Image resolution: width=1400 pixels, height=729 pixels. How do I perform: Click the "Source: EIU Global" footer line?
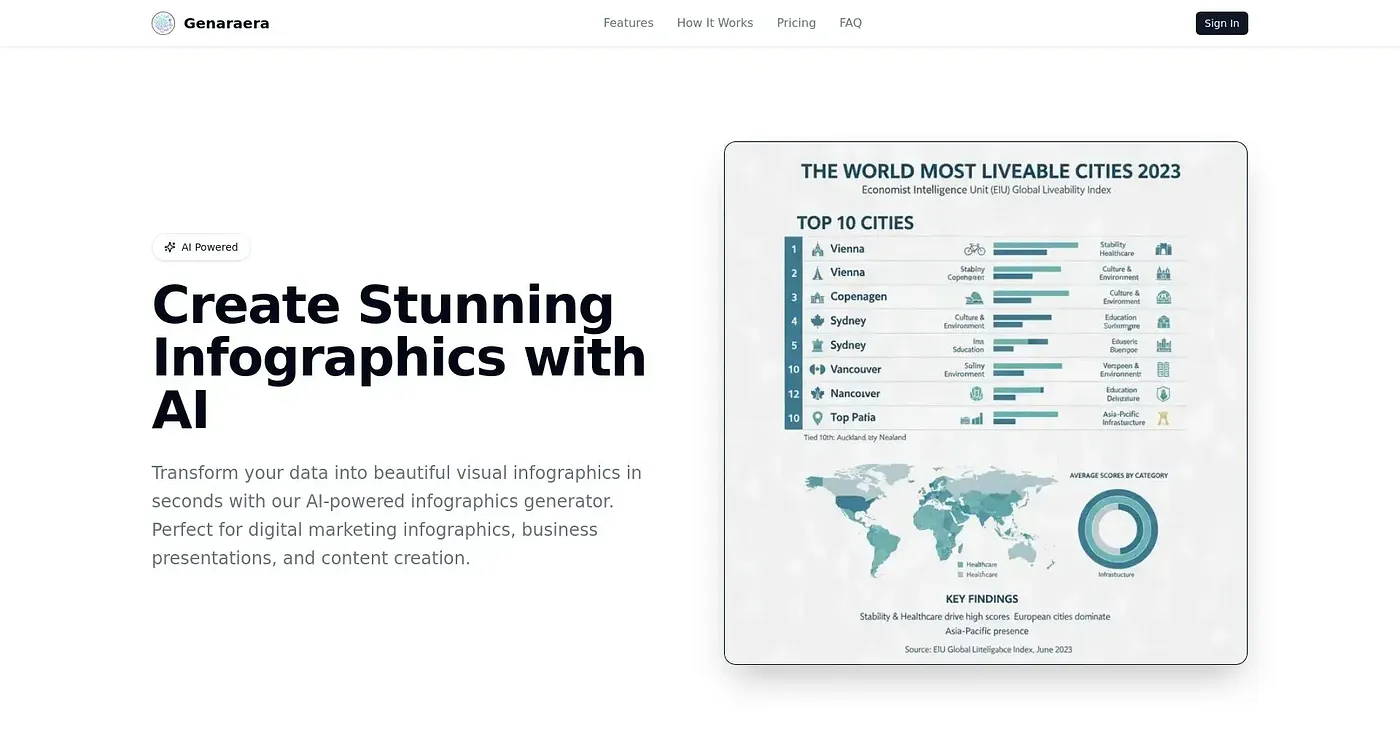tap(988, 650)
